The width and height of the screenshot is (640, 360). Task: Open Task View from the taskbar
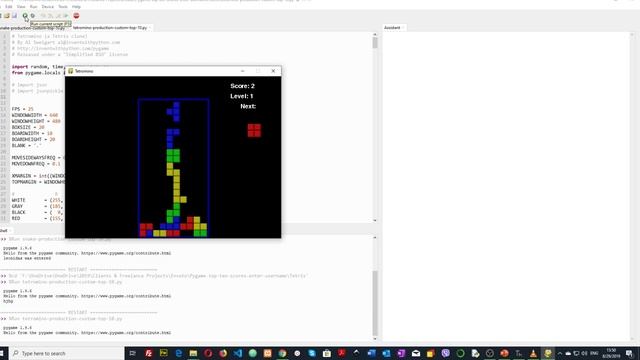pyautogui.click(x=133, y=353)
